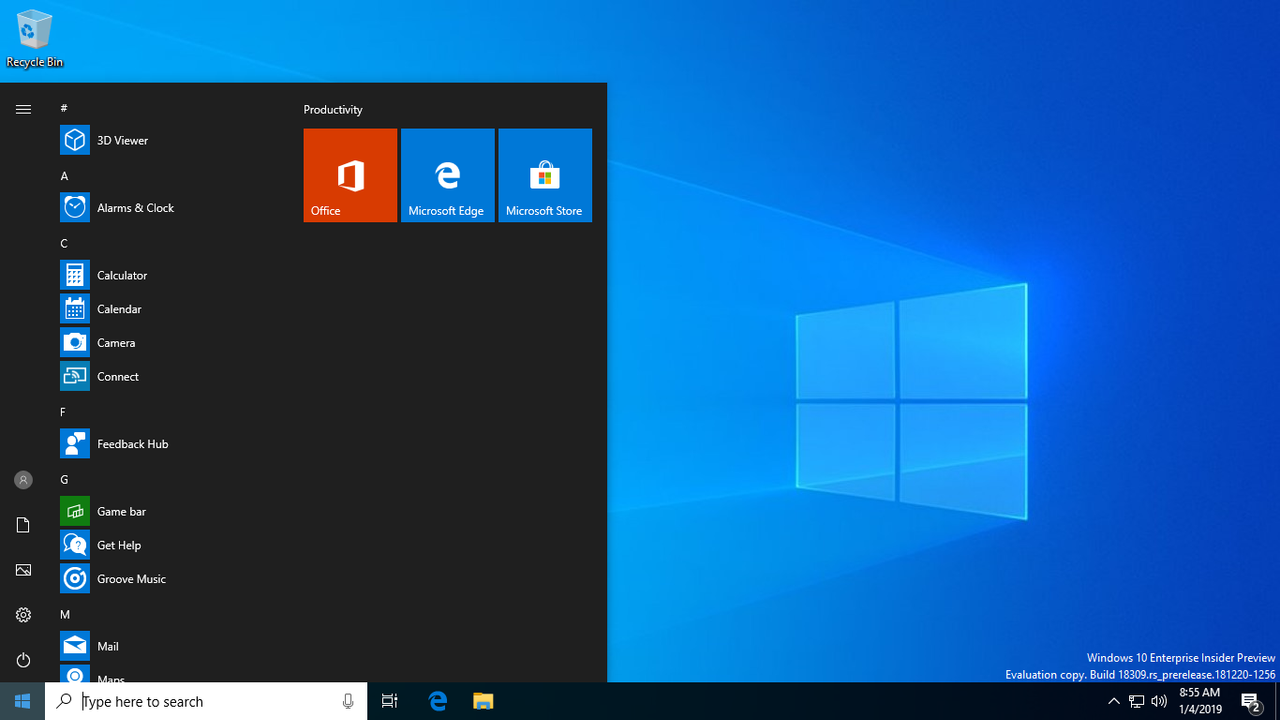Open the Microsoft Store tile
This screenshot has height=720, width=1280.
[x=545, y=175]
